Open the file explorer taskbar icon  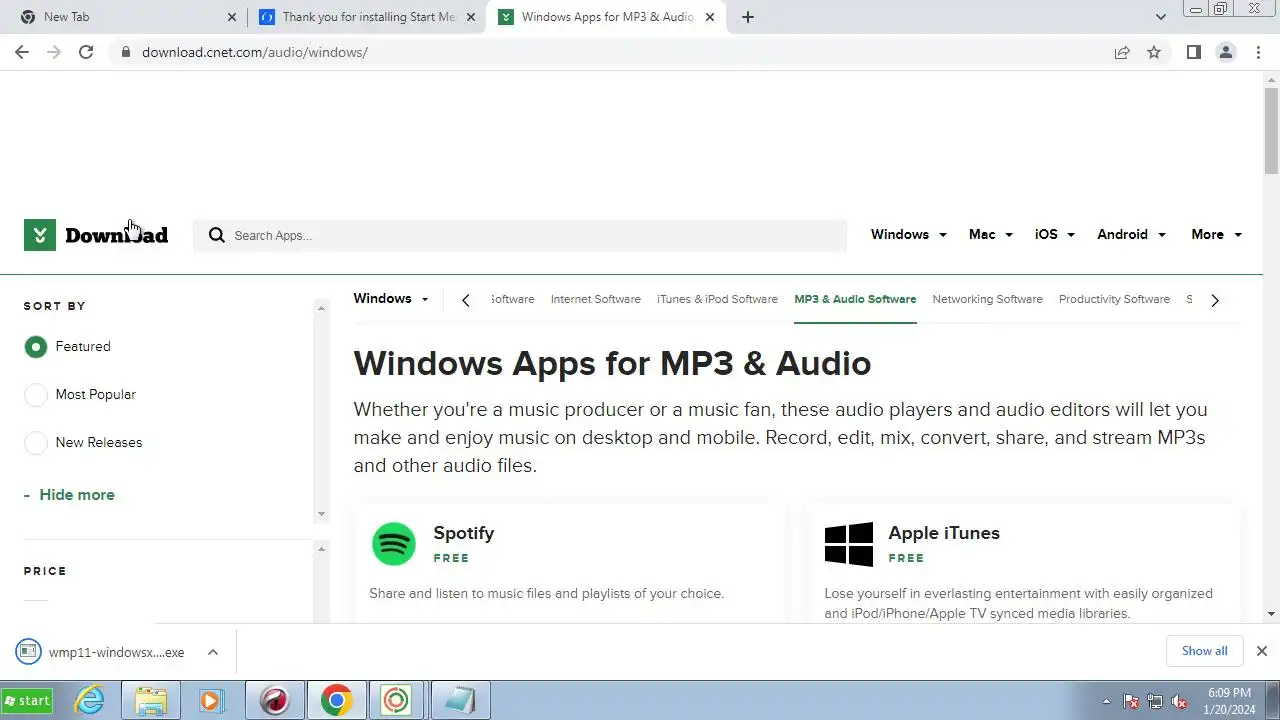point(151,700)
